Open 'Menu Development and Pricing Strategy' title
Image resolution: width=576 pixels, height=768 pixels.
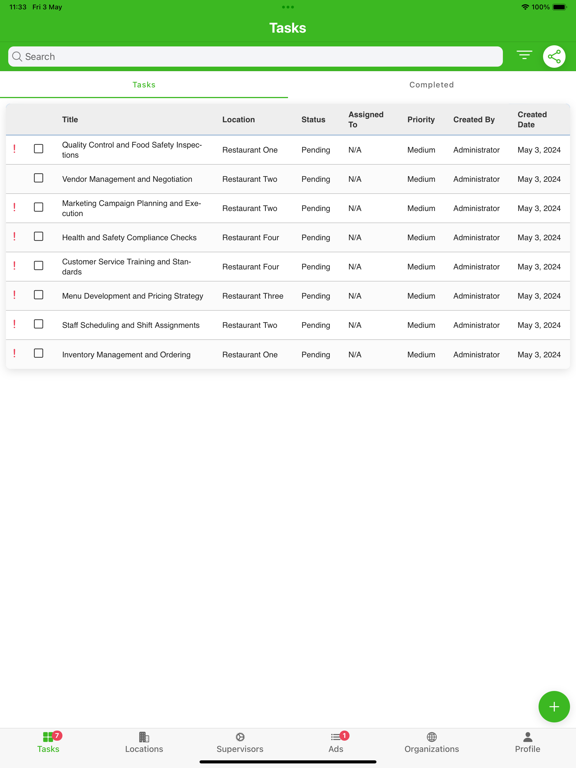(x=132, y=296)
